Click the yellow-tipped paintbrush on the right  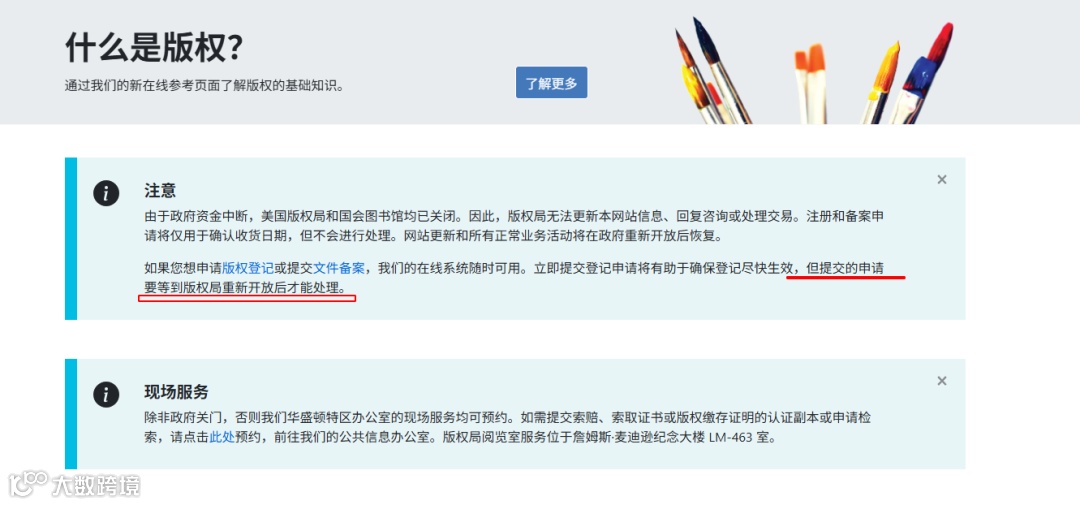coord(881,83)
